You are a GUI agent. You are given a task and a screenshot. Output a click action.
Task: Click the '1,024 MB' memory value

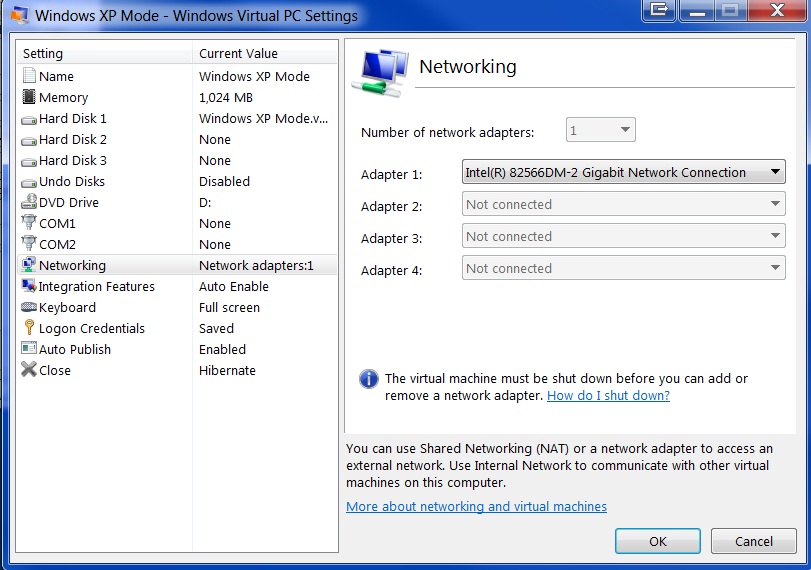(226, 97)
